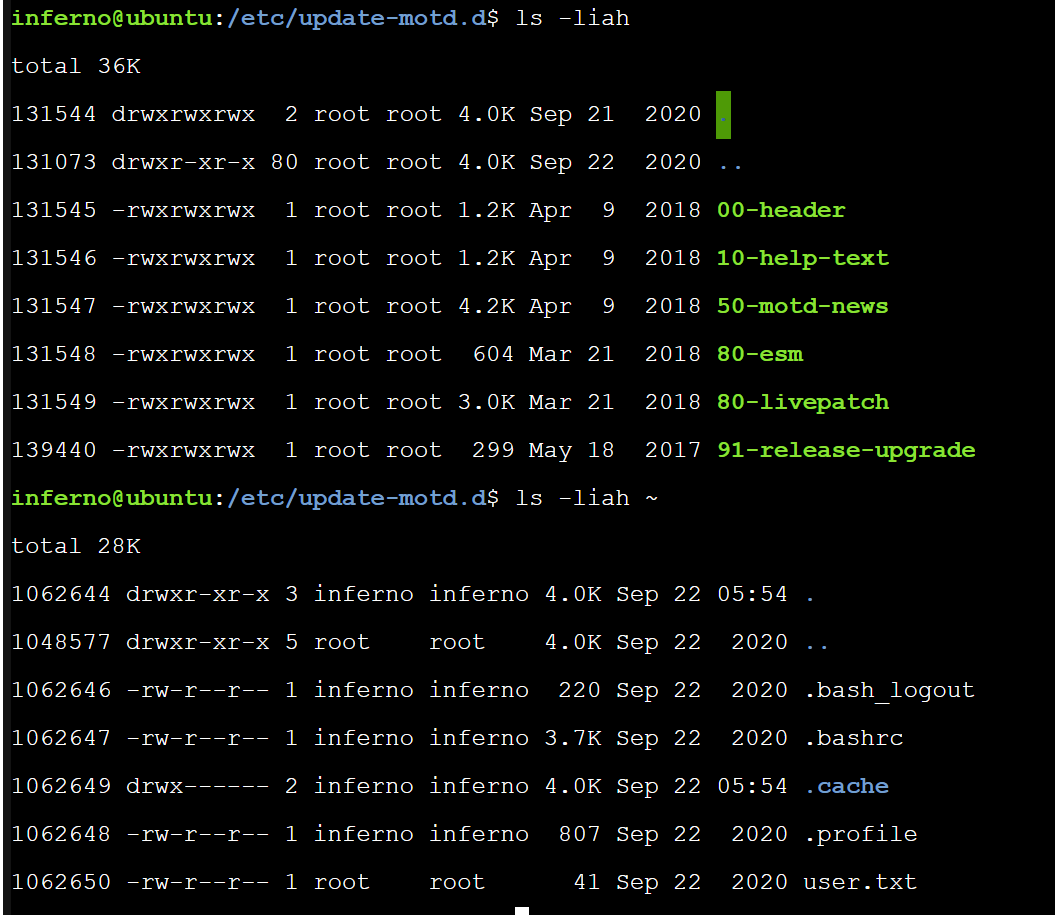Viewport: 1055px width, 915px height.
Task: Select the 80-livepatch file name
Action: click(802, 402)
